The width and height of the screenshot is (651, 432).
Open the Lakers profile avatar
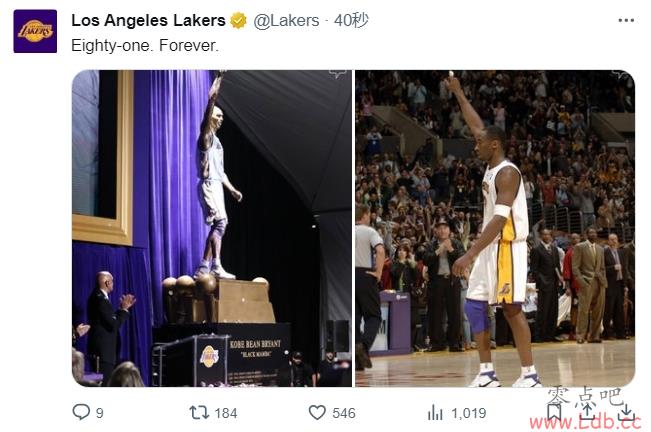point(35,31)
